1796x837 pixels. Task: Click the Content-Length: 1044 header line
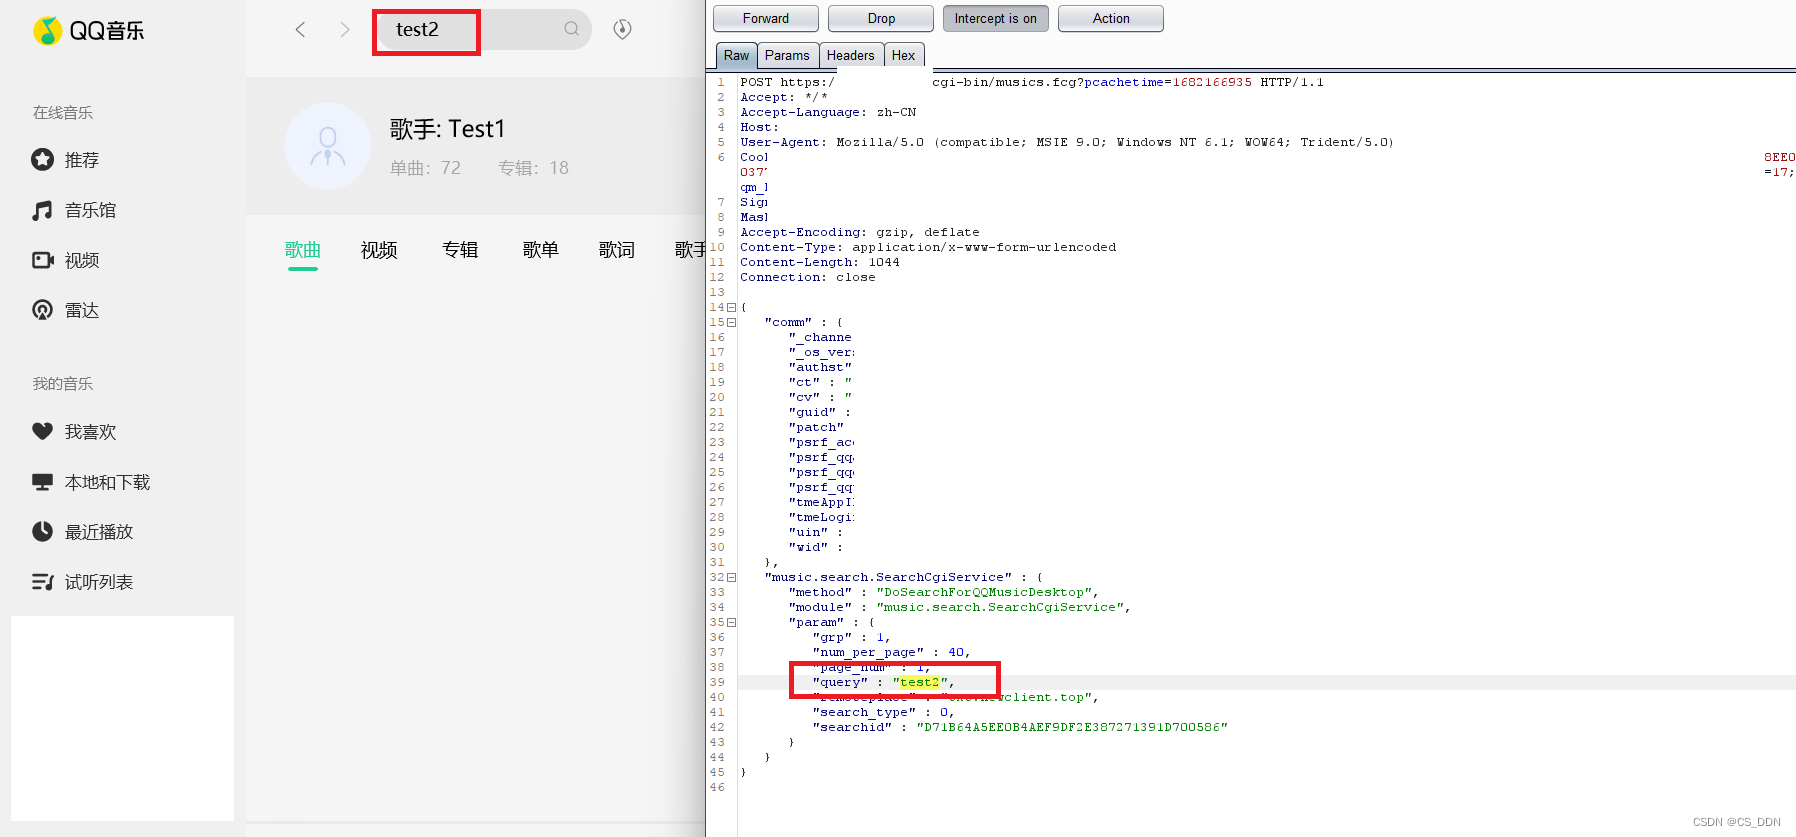tap(820, 262)
